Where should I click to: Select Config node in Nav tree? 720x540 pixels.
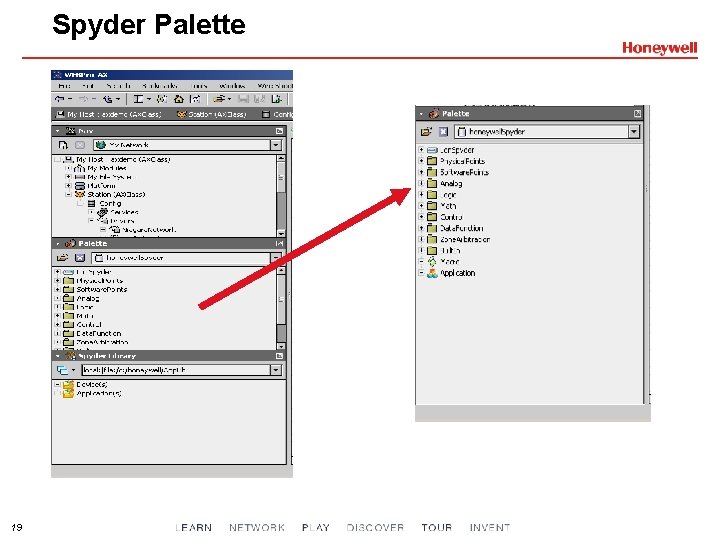110,203
